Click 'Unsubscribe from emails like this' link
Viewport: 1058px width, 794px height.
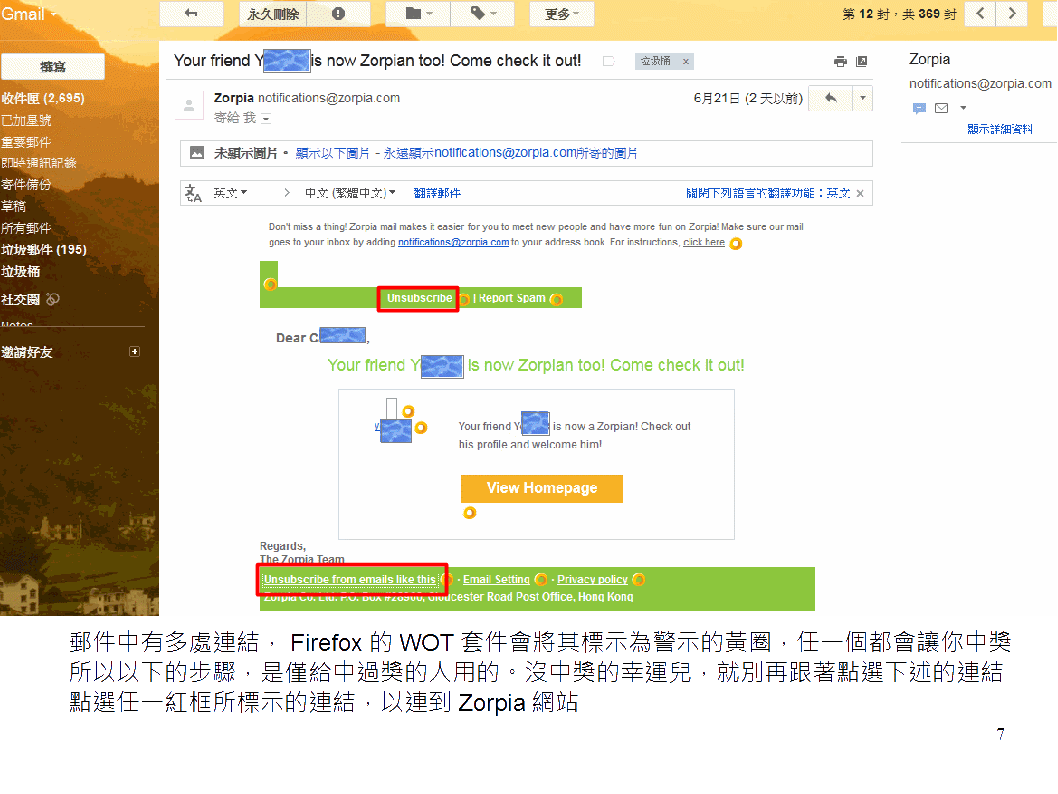[x=350, y=579]
